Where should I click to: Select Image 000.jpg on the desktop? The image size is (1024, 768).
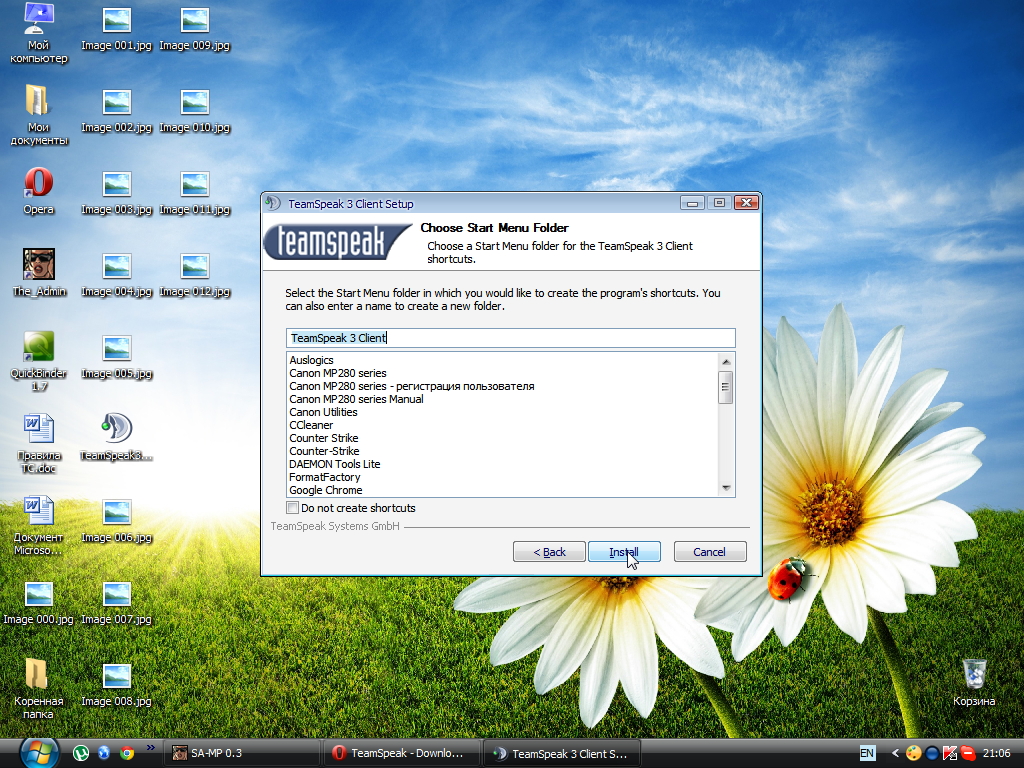point(39,601)
